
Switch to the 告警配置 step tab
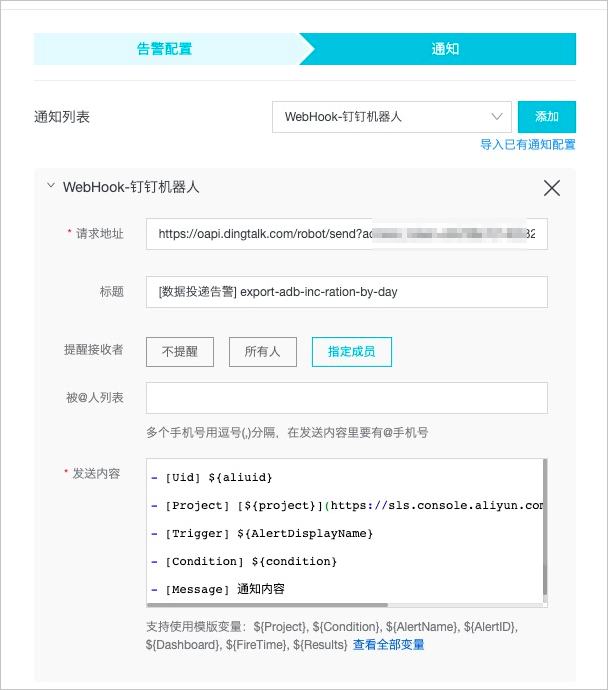pyautogui.click(x=165, y=49)
